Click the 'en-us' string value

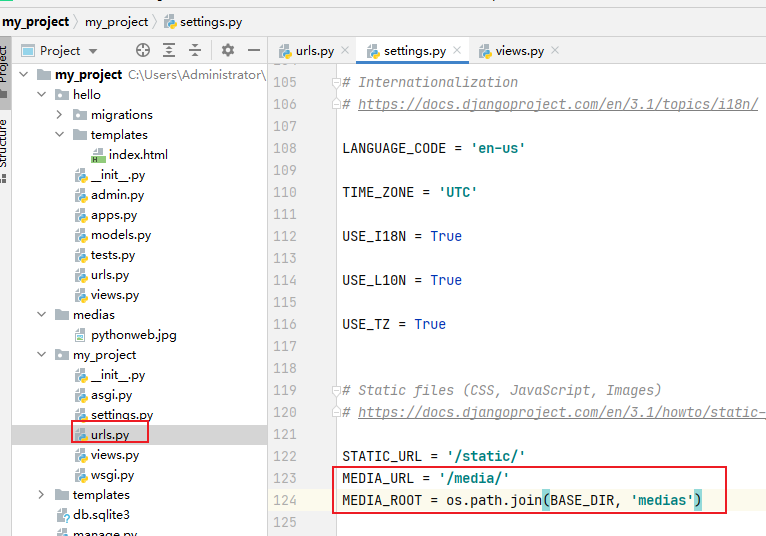pyautogui.click(x=498, y=149)
